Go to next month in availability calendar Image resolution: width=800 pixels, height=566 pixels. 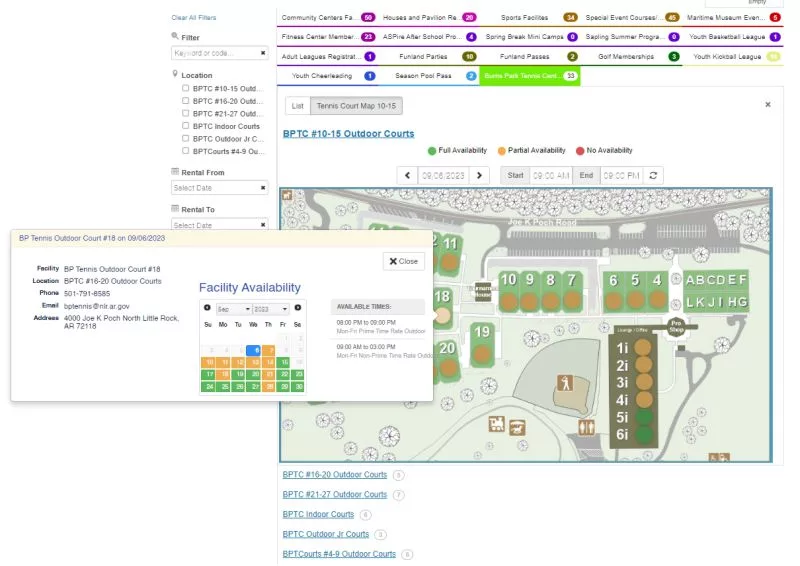[x=297, y=308]
